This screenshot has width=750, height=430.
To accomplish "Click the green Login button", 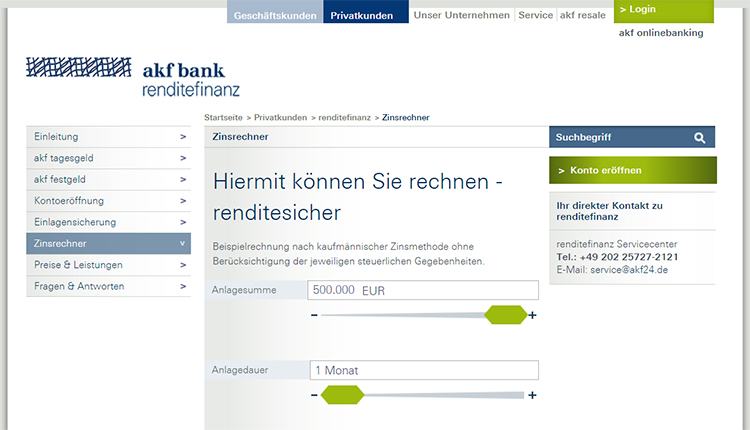I will tap(664, 11).
